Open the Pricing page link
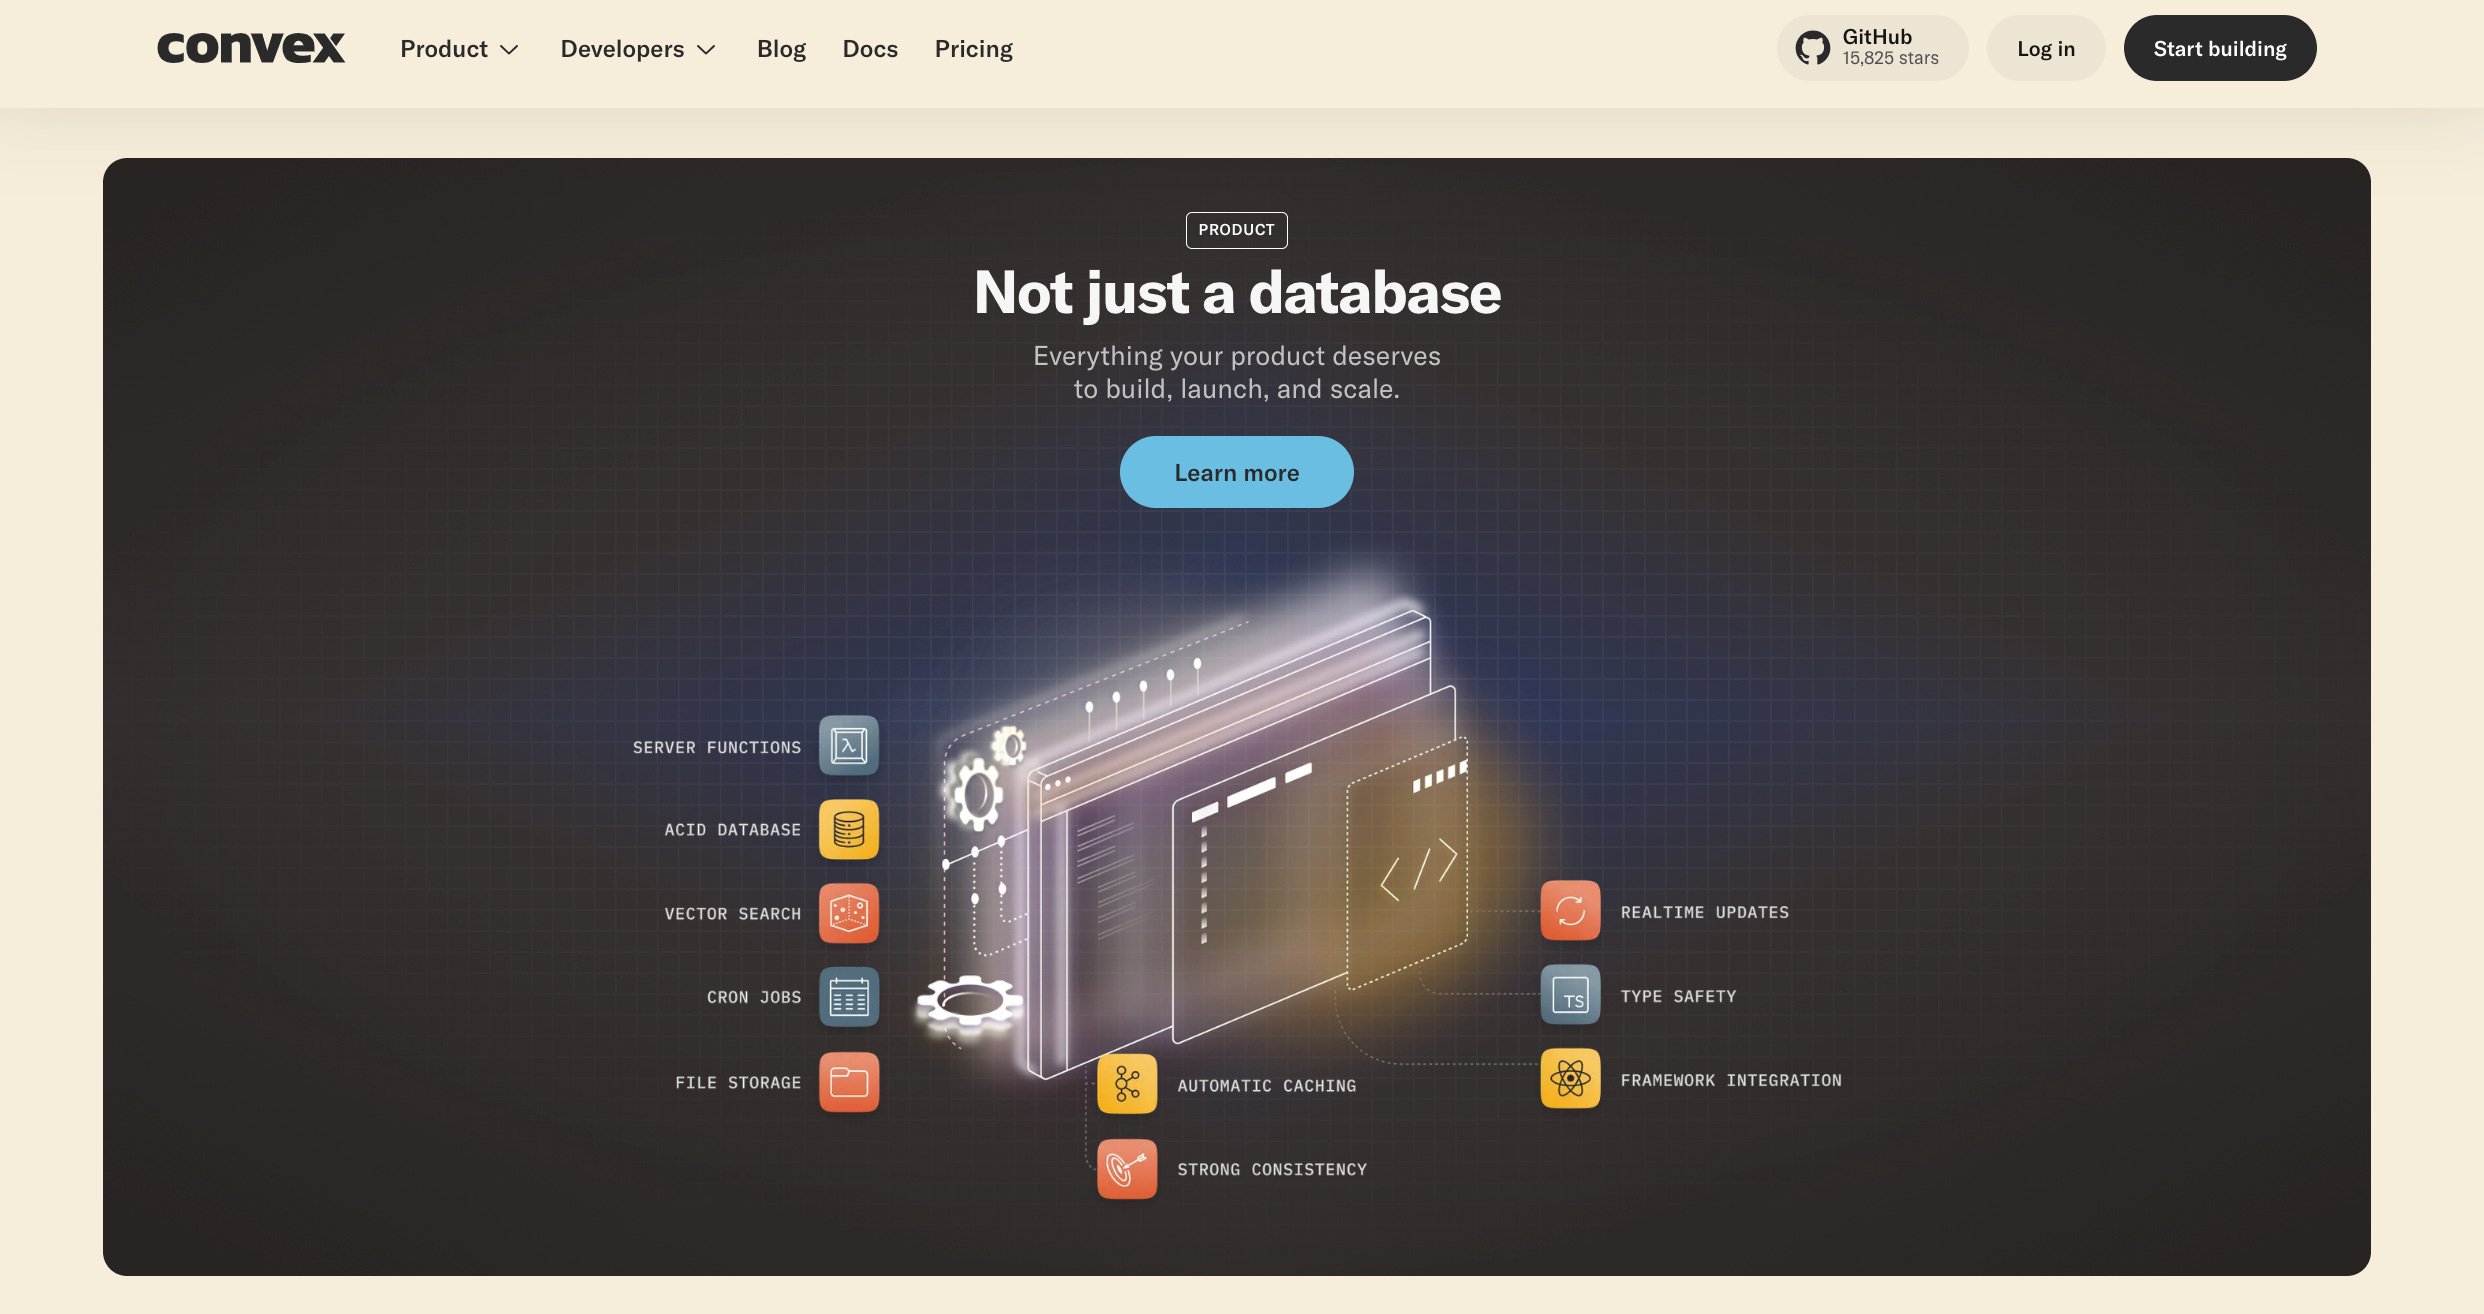2484x1314 pixels. pyautogui.click(x=973, y=49)
